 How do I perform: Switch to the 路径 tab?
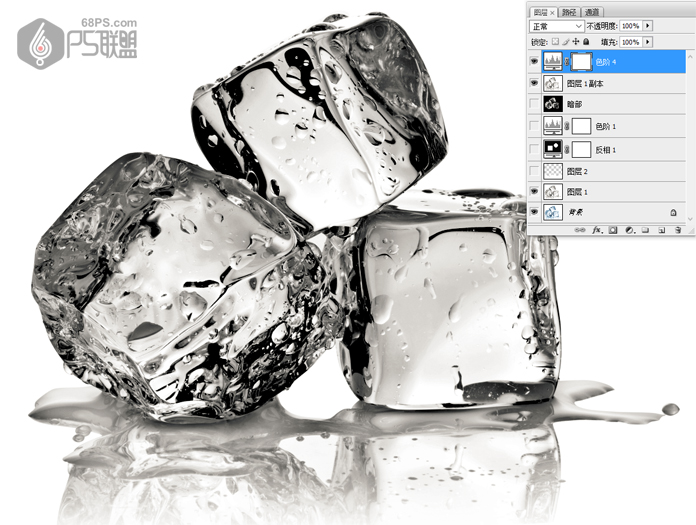coord(568,10)
